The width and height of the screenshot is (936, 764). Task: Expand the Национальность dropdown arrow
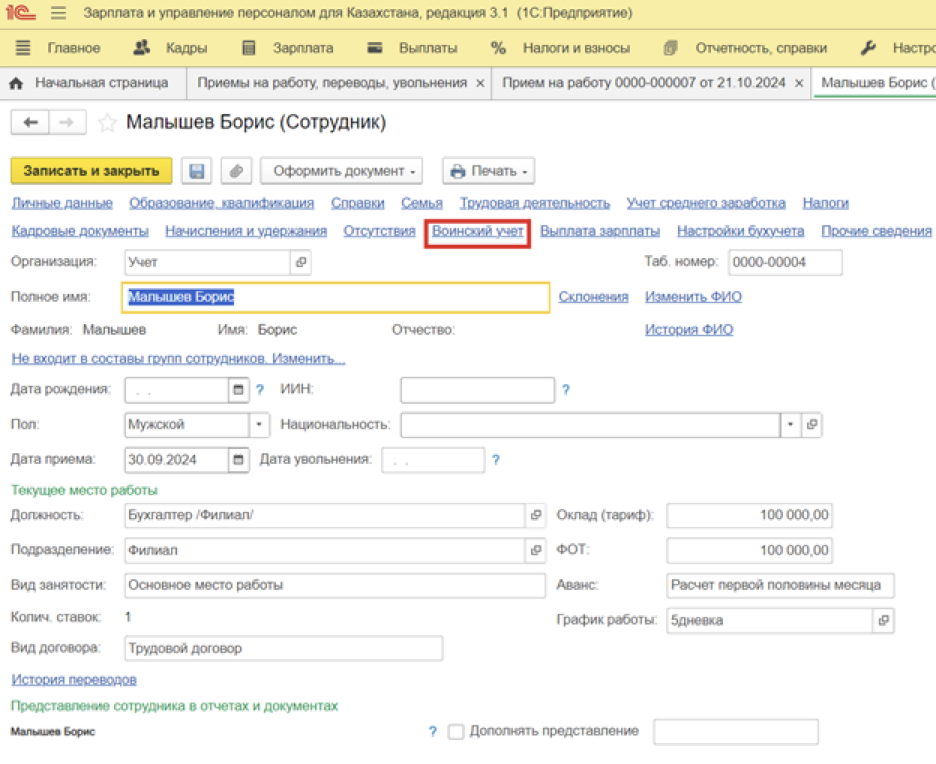790,424
